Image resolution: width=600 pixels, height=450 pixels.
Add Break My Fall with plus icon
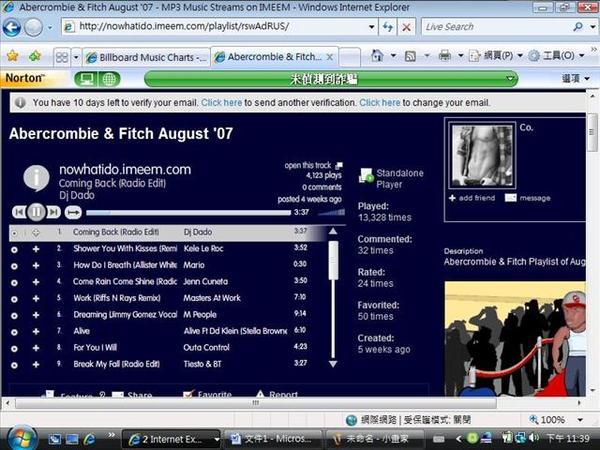(36, 365)
